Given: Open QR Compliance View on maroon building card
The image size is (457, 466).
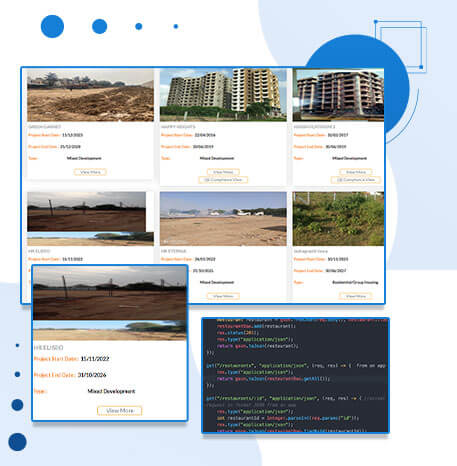Looking at the screenshot, I should click(356, 180).
